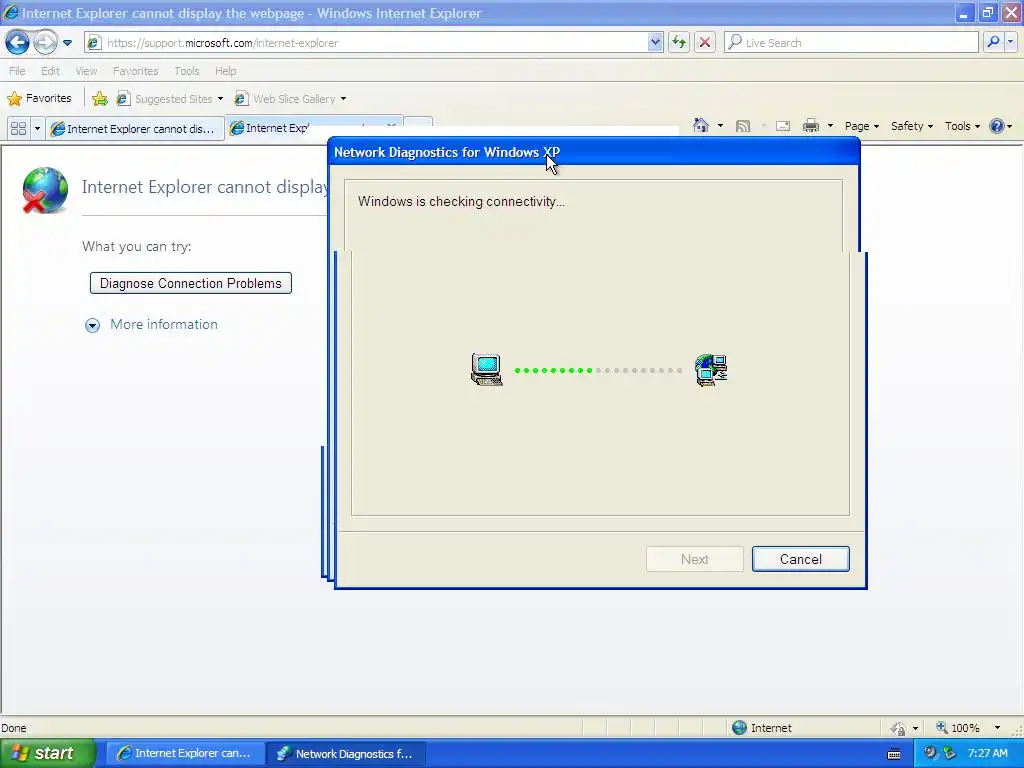This screenshot has width=1024, height=768.
Task: Open the zoom level dropdown arrow
Action: click(997, 728)
